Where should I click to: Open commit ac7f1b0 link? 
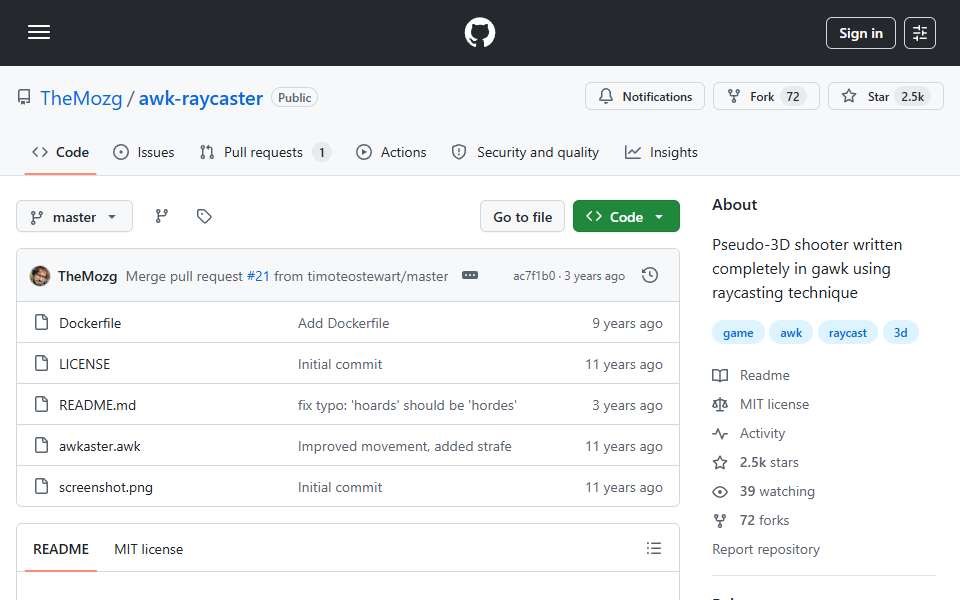pyautogui.click(x=534, y=276)
